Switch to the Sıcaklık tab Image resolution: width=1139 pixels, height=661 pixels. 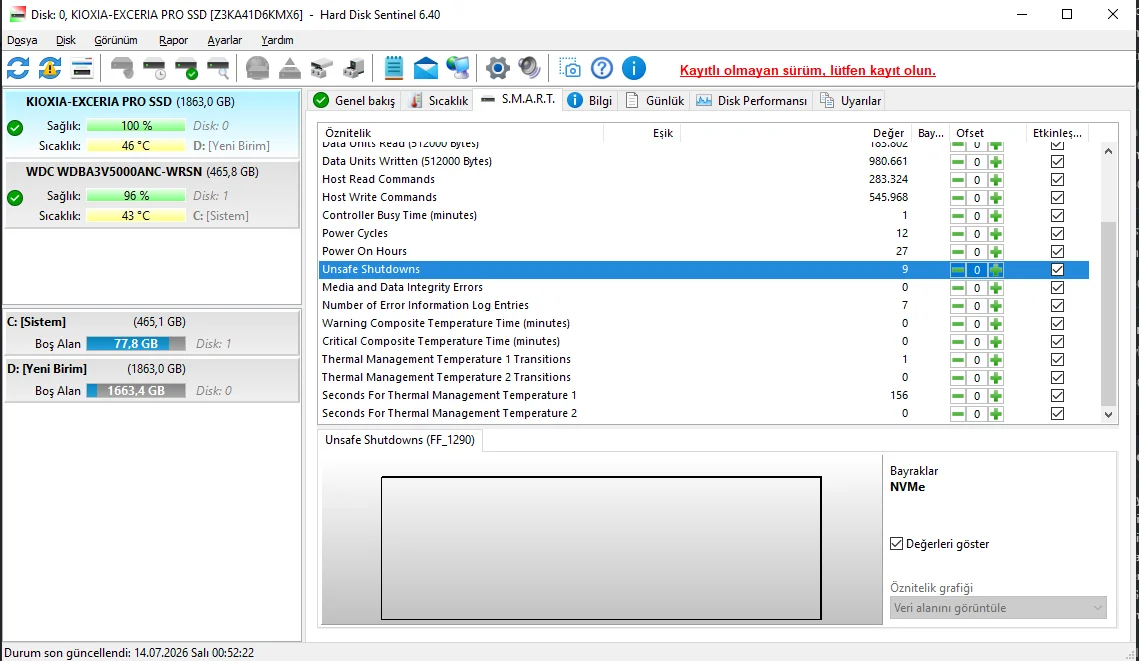(439, 101)
